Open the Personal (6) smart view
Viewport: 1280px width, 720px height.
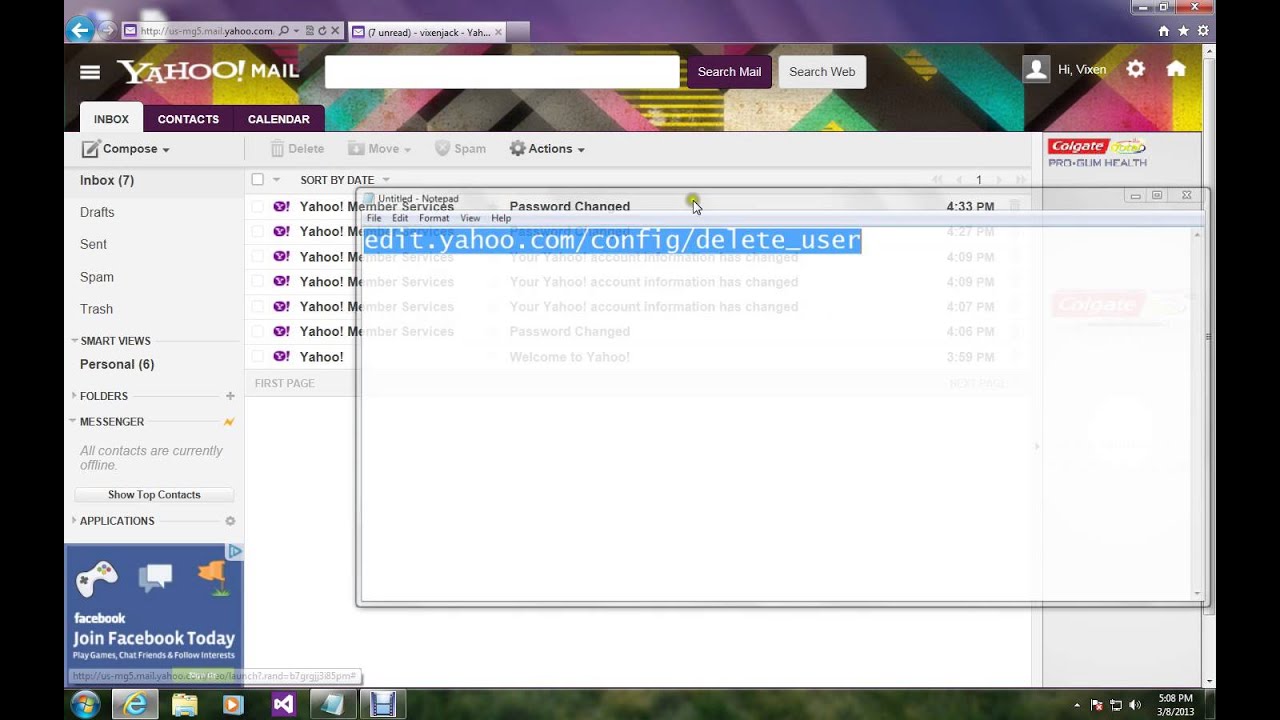[117, 364]
